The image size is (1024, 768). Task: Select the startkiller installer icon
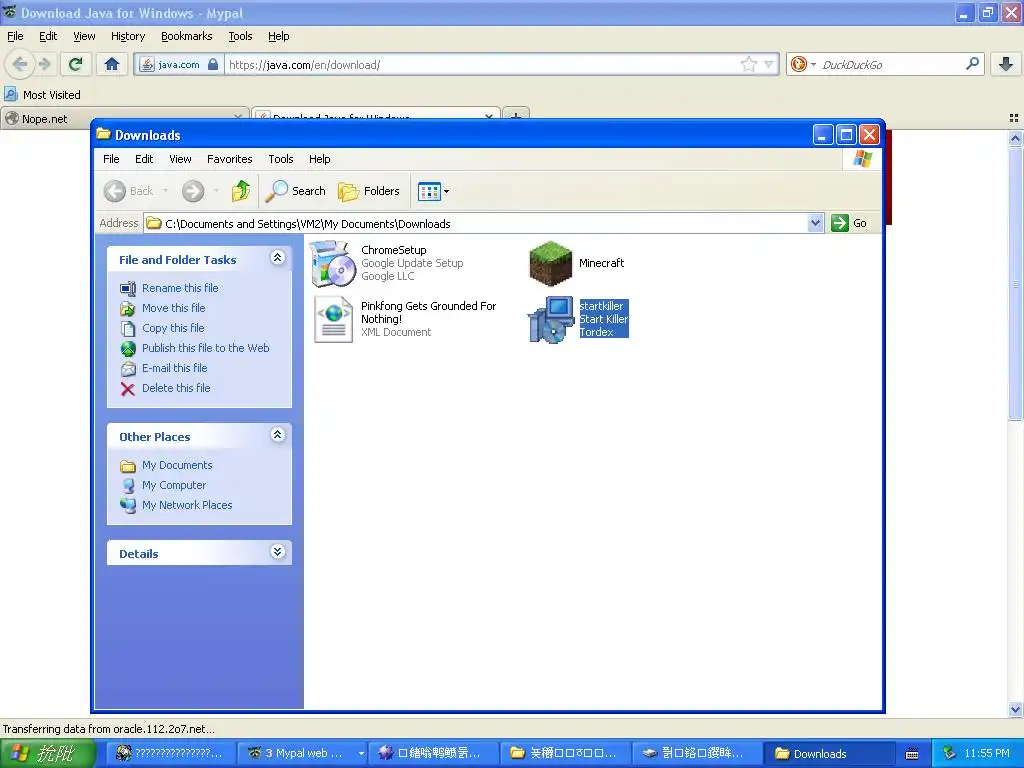pyautogui.click(x=551, y=319)
